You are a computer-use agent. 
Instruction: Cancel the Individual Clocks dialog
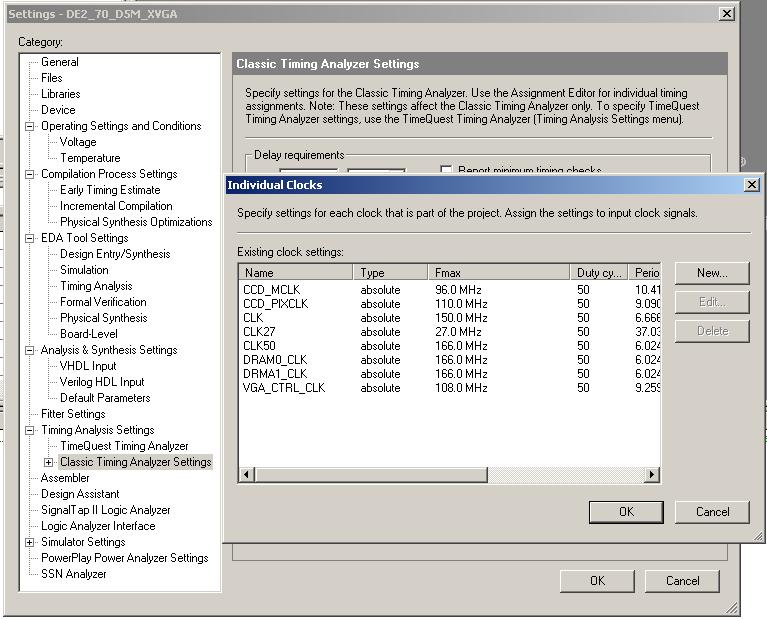(x=712, y=512)
